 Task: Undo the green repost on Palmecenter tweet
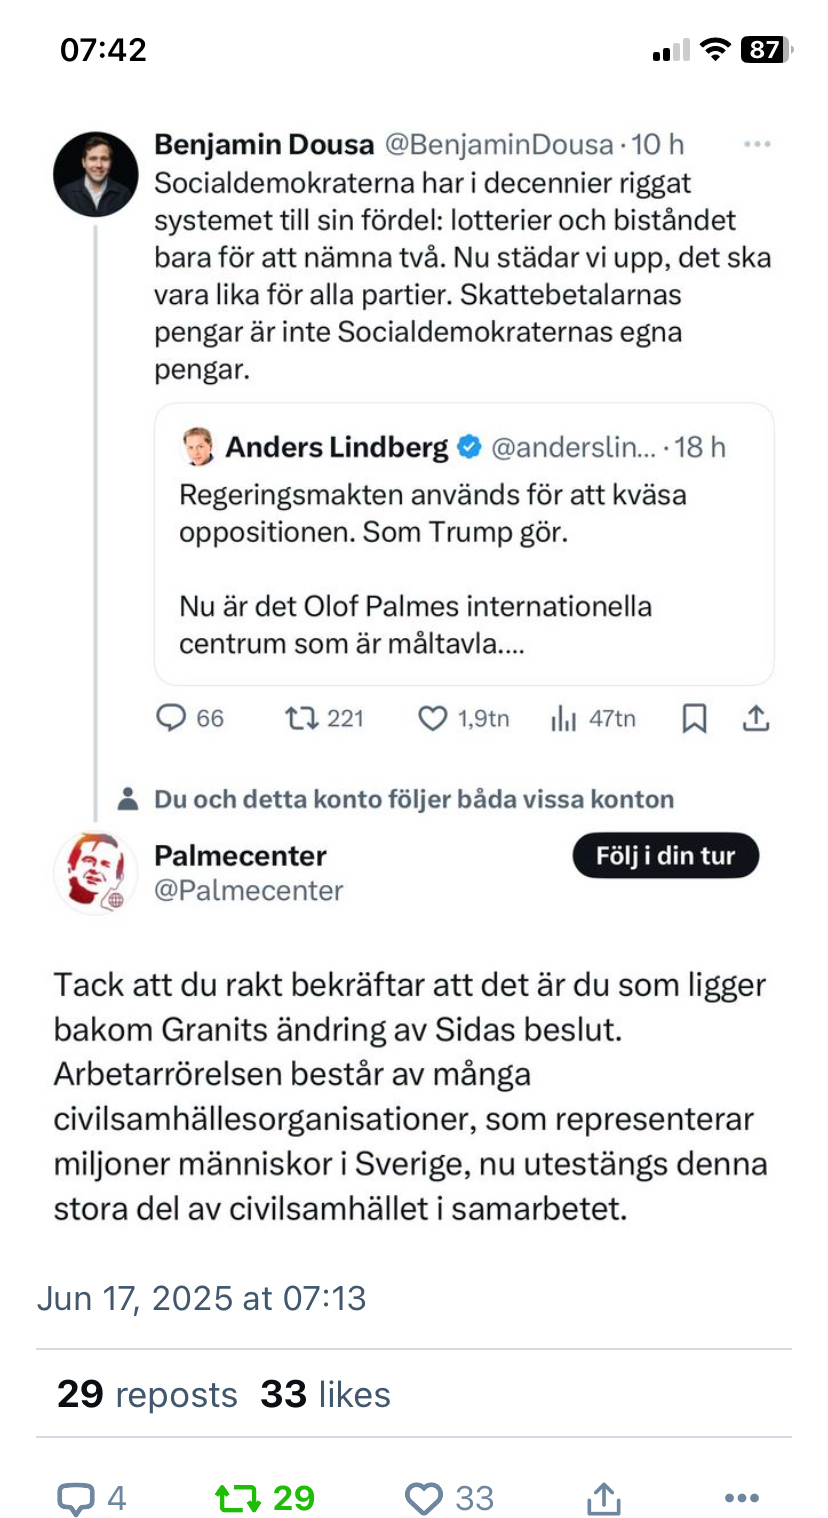click(x=239, y=1498)
